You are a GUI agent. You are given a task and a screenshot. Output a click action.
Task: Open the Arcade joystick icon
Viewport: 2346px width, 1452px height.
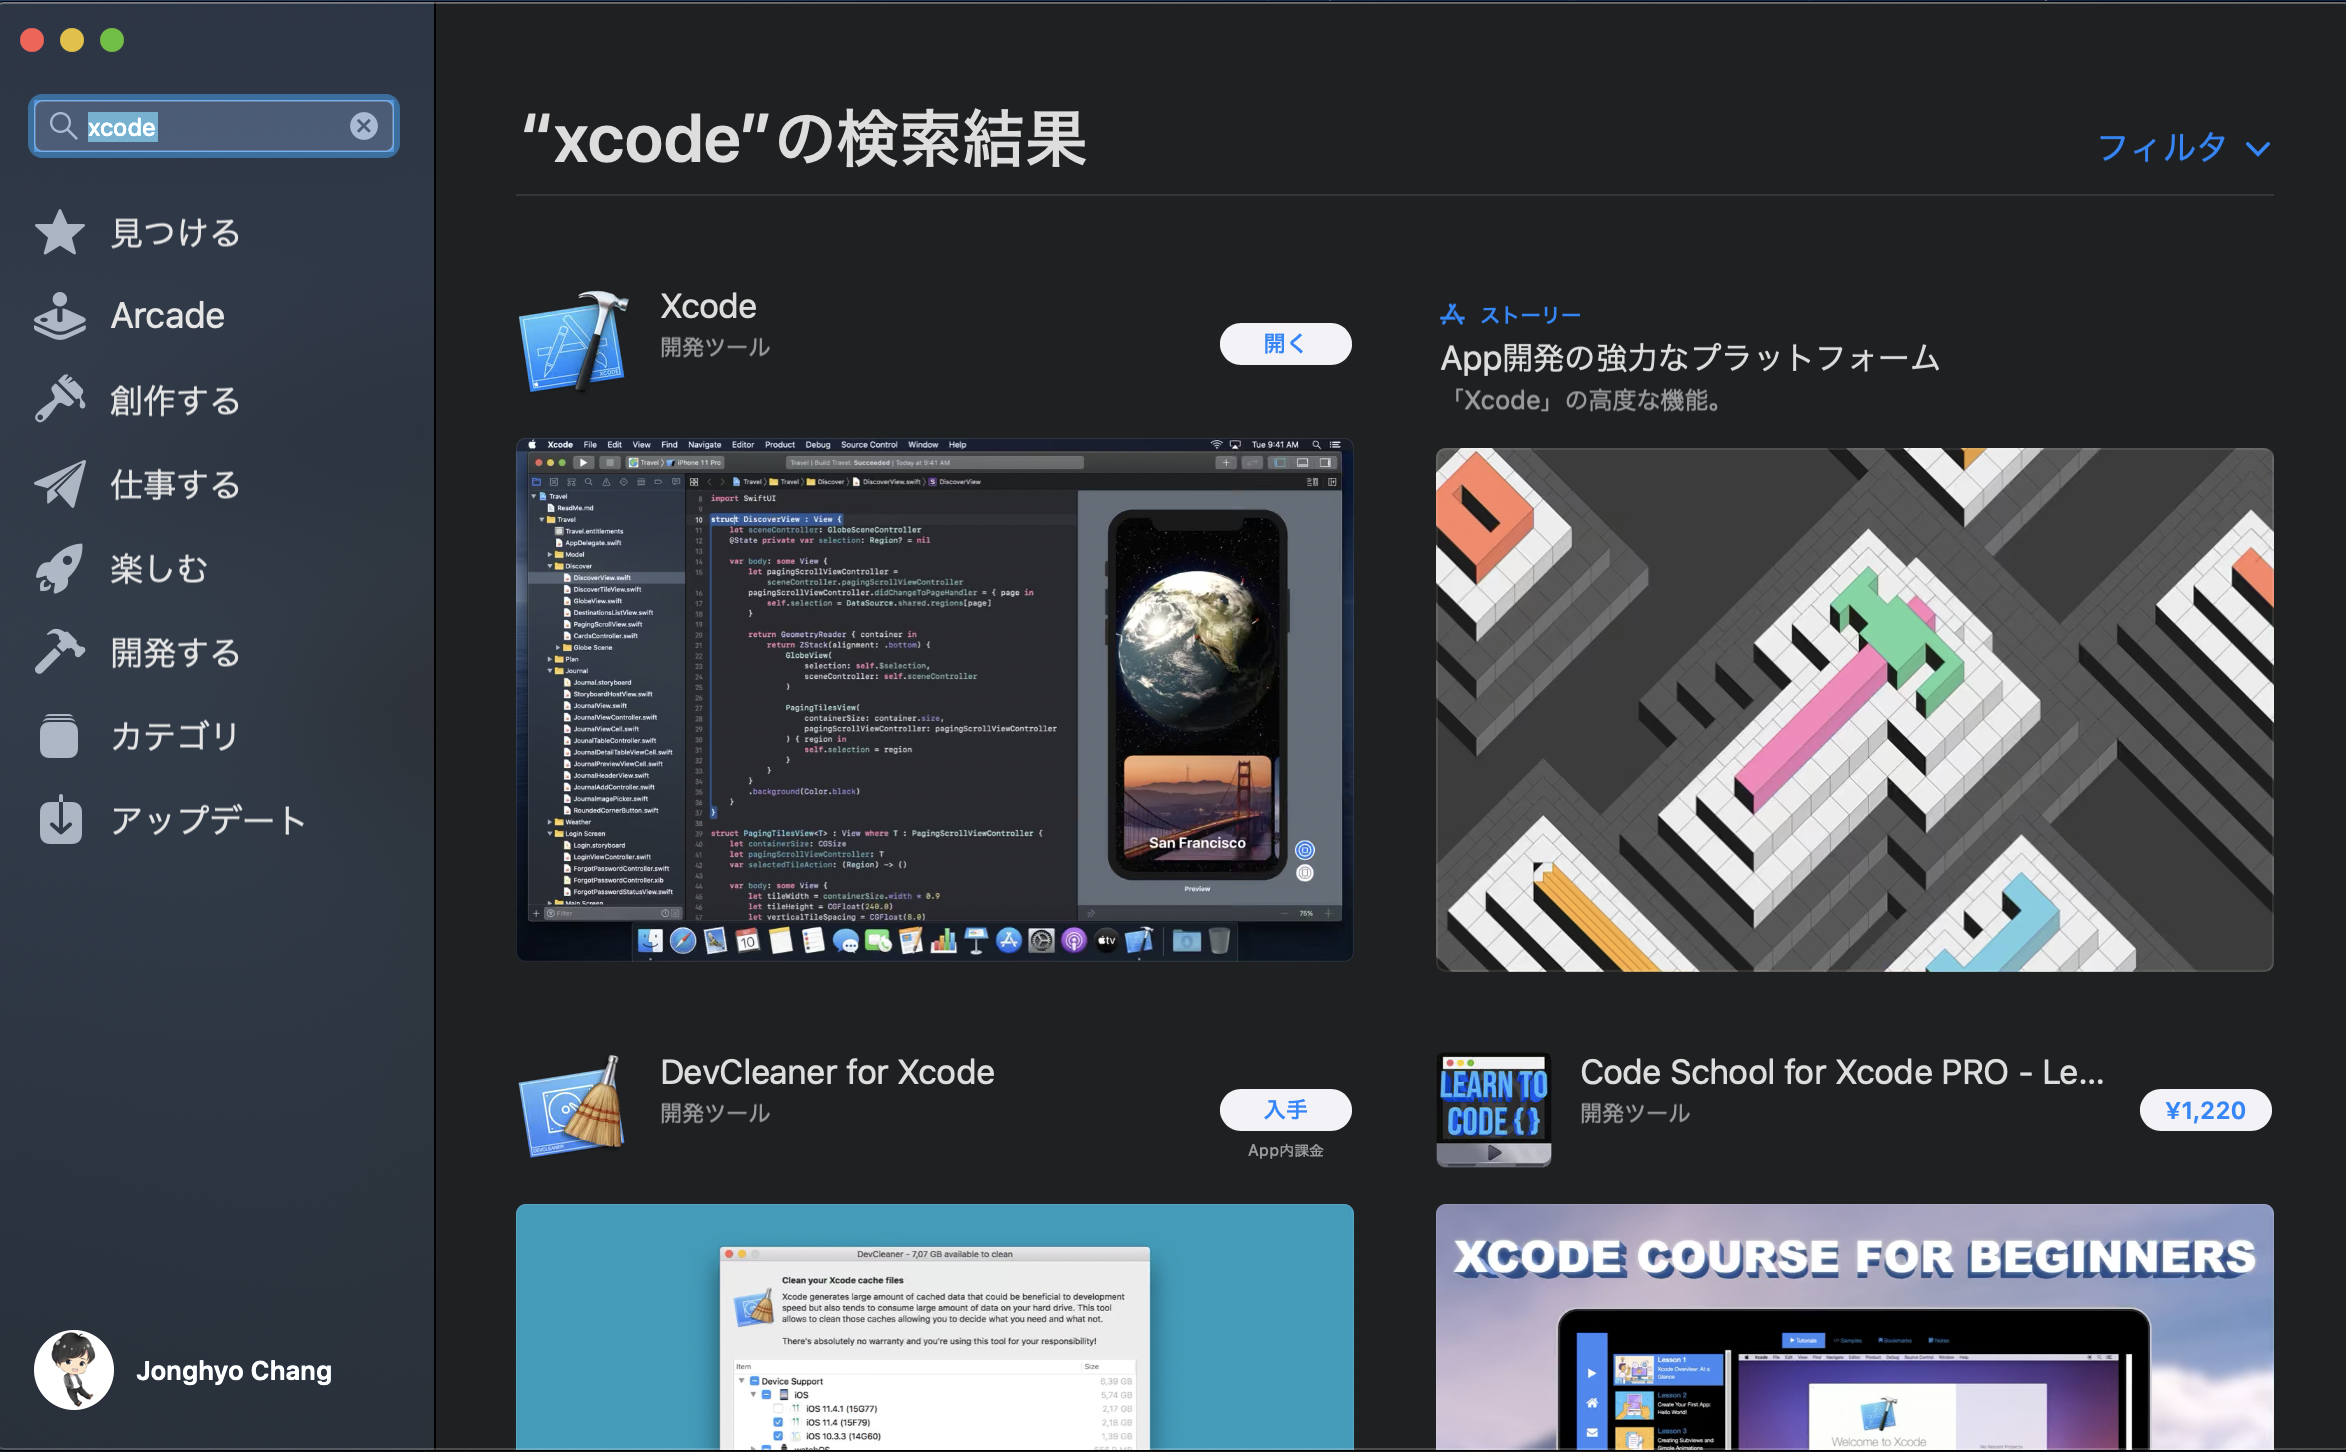pyautogui.click(x=60, y=316)
